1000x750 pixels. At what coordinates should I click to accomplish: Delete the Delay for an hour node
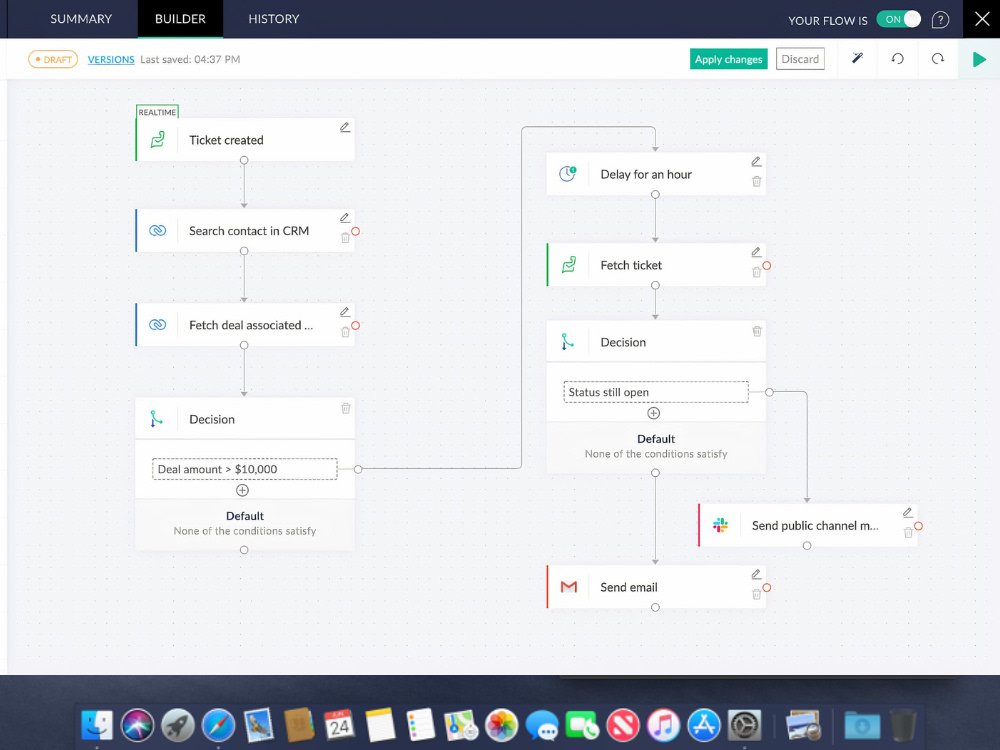pos(756,182)
